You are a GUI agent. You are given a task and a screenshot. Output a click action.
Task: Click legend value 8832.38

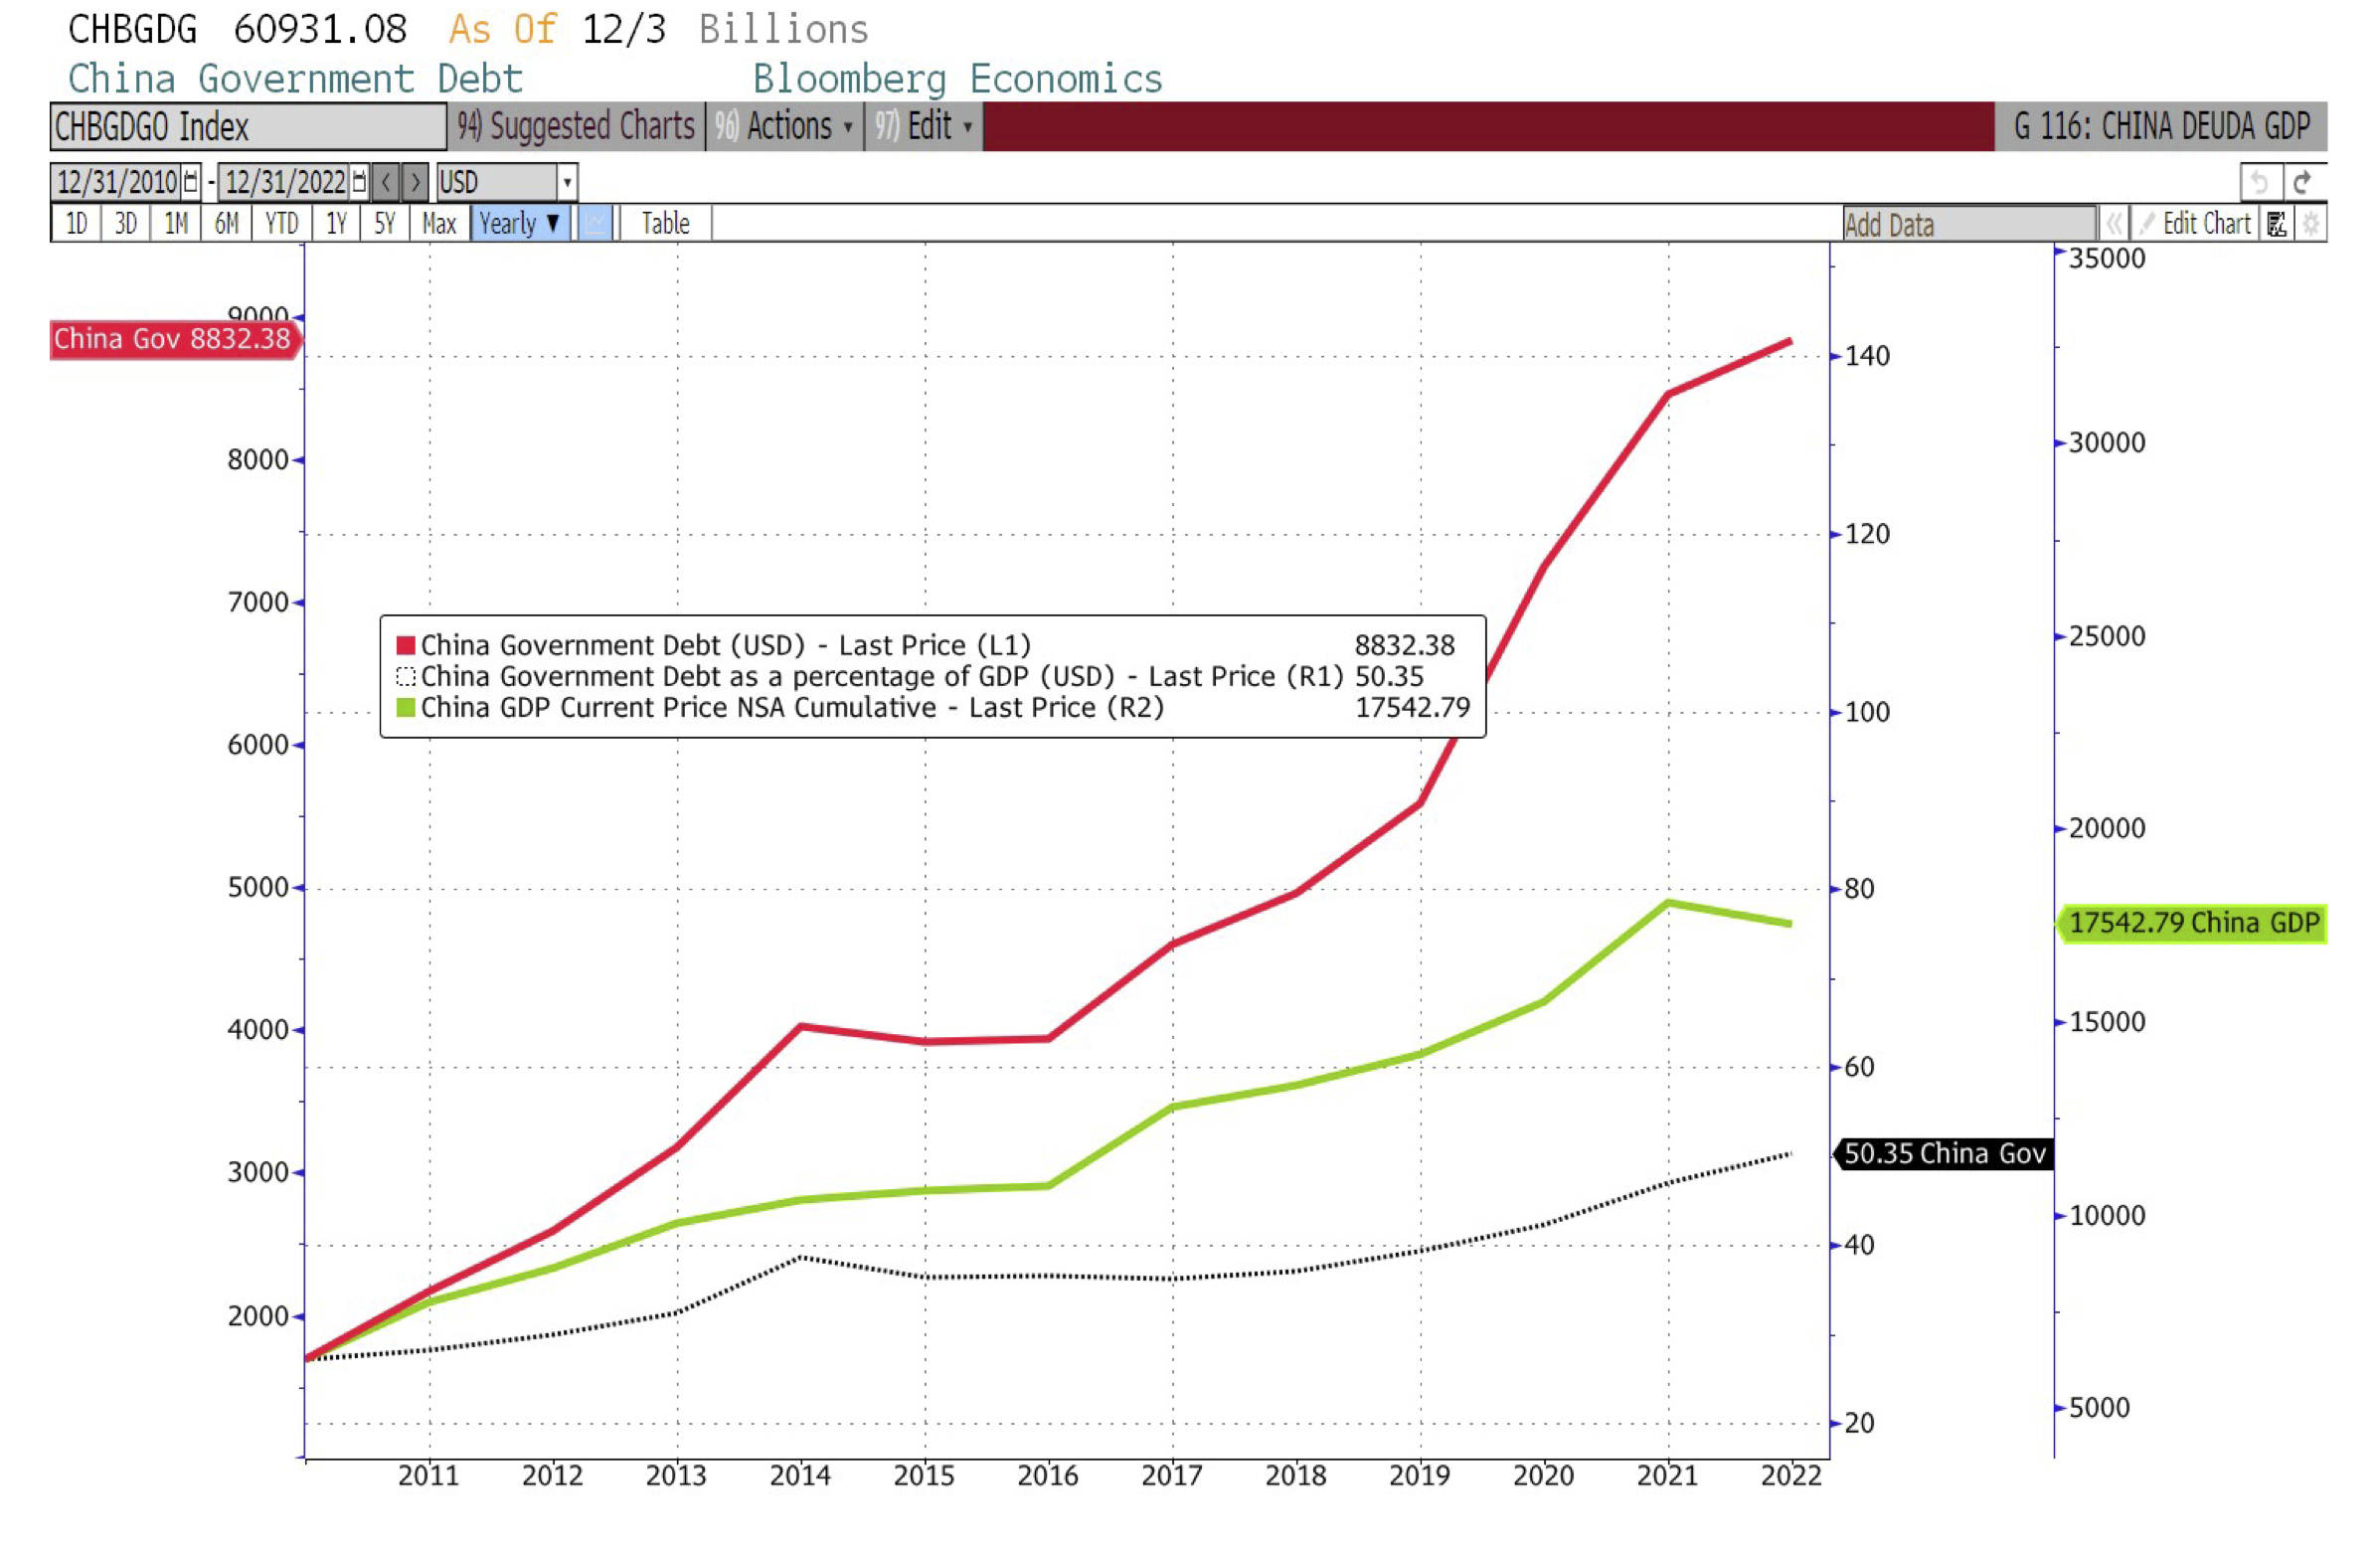click(x=1404, y=645)
